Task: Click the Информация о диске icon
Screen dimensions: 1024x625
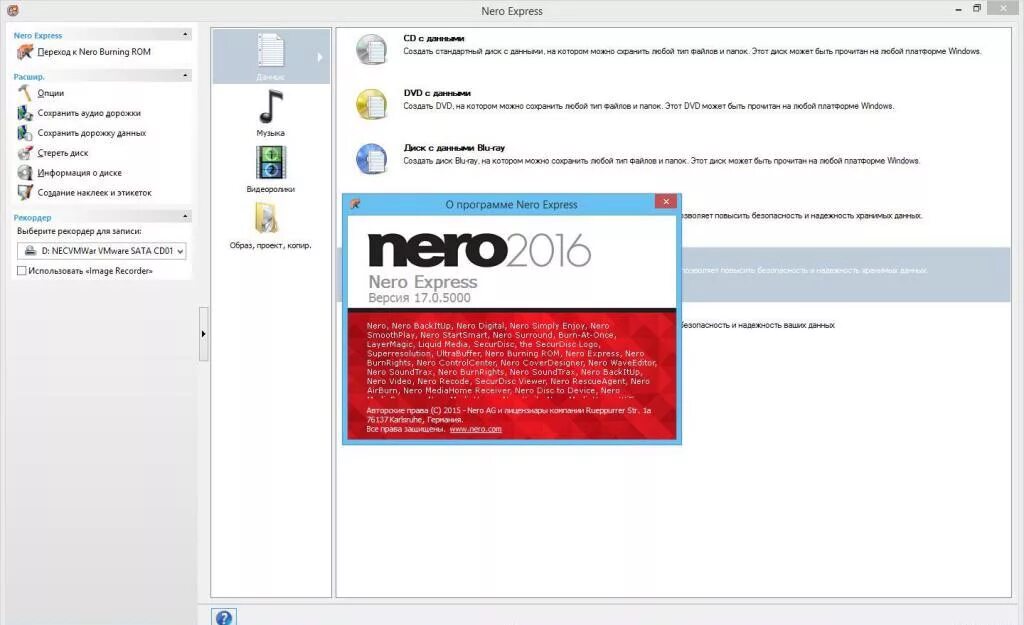Action: (x=25, y=172)
